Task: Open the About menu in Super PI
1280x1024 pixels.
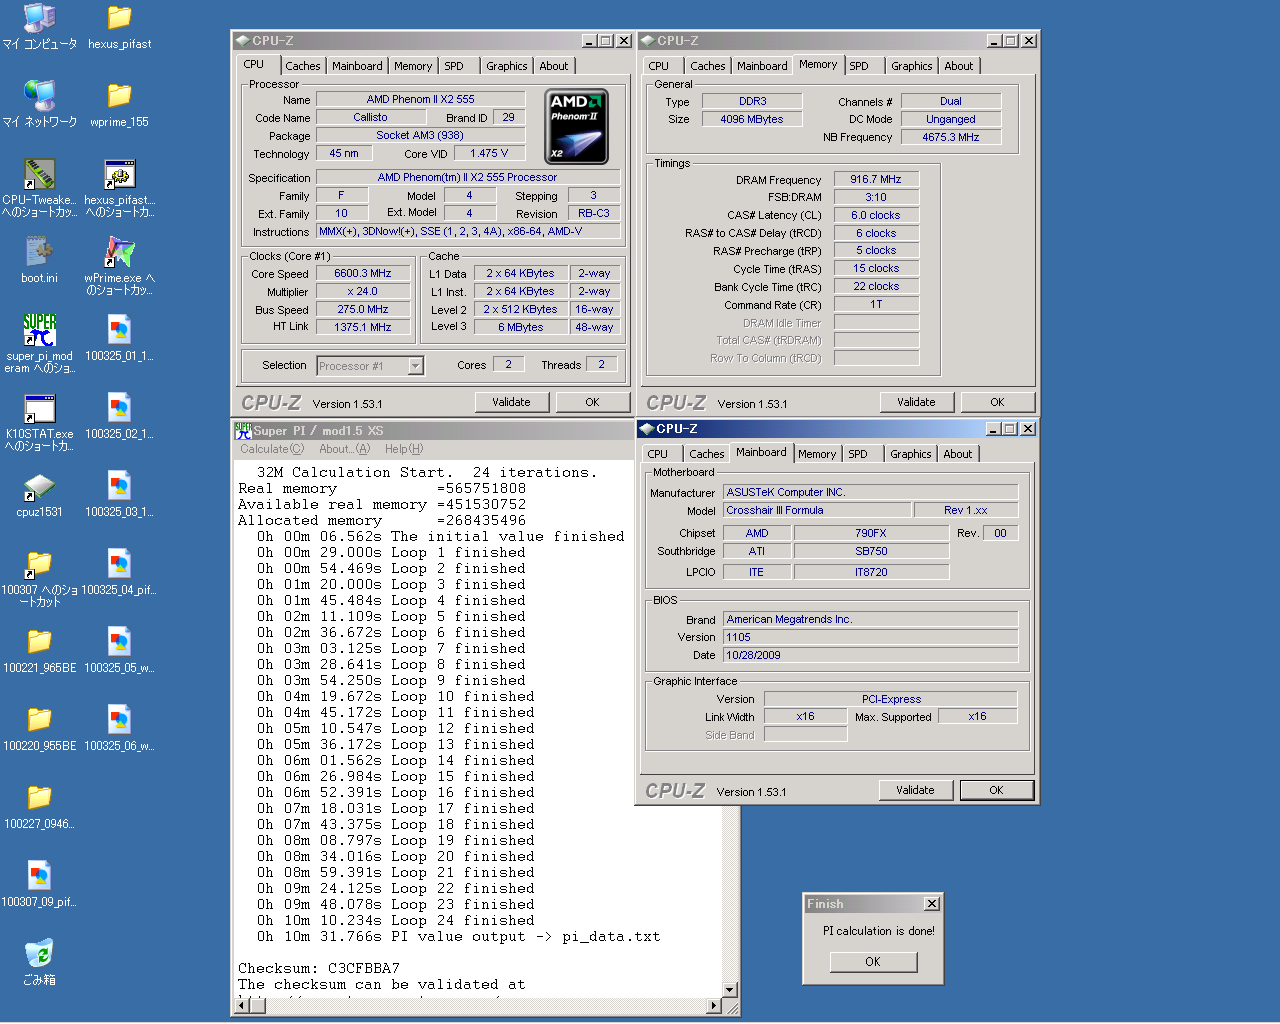Action: click(x=344, y=449)
